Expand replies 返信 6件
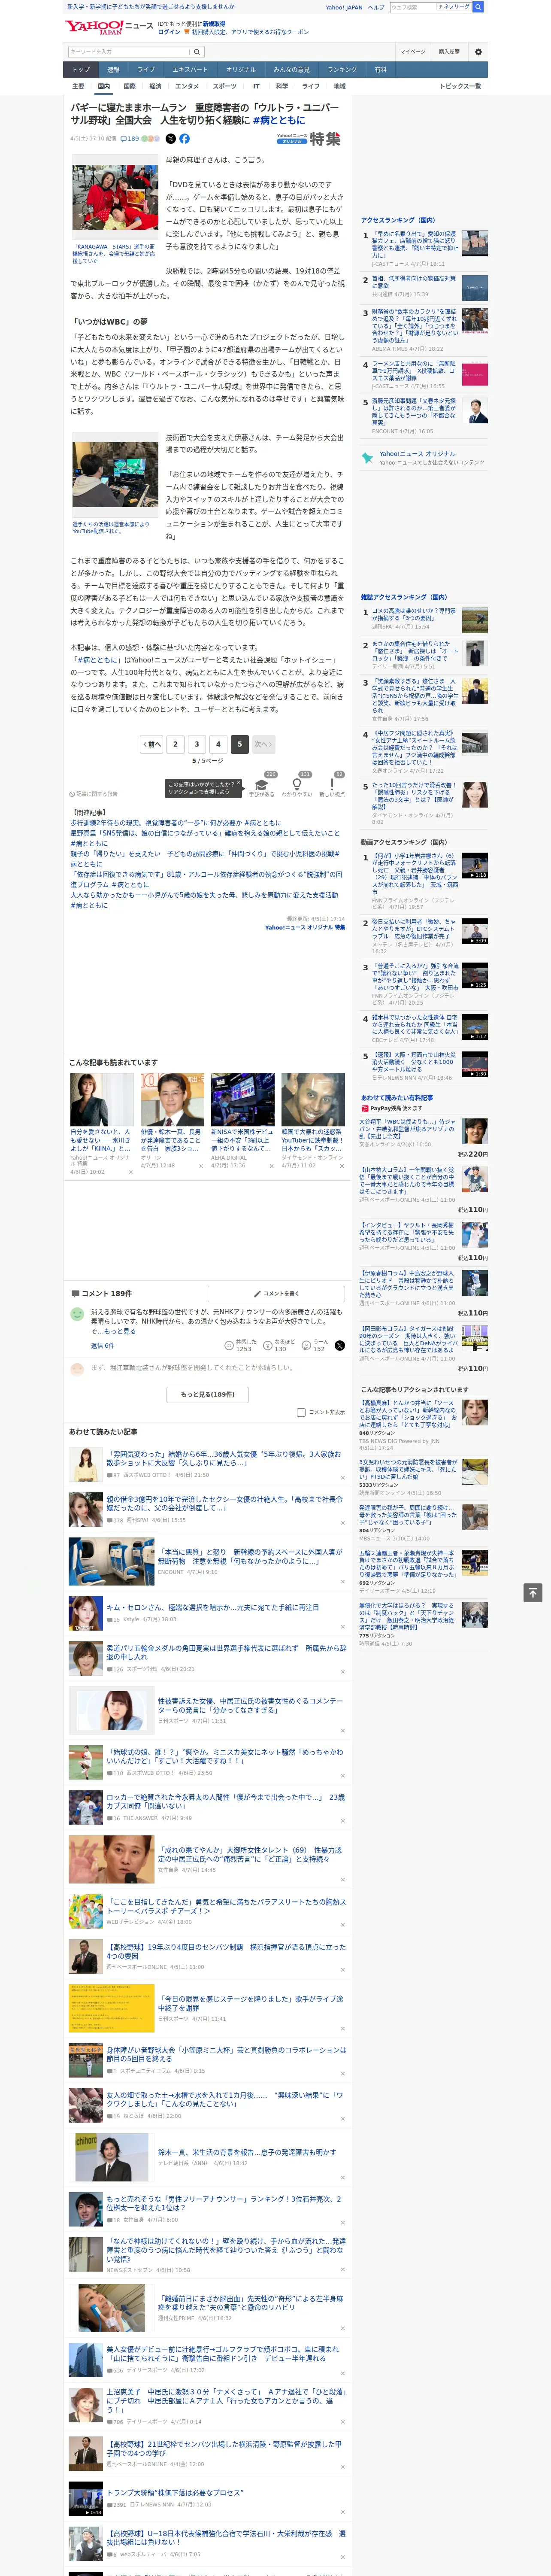This screenshot has height=2576, width=551. pyautogui.click(x=102, y=1346)
